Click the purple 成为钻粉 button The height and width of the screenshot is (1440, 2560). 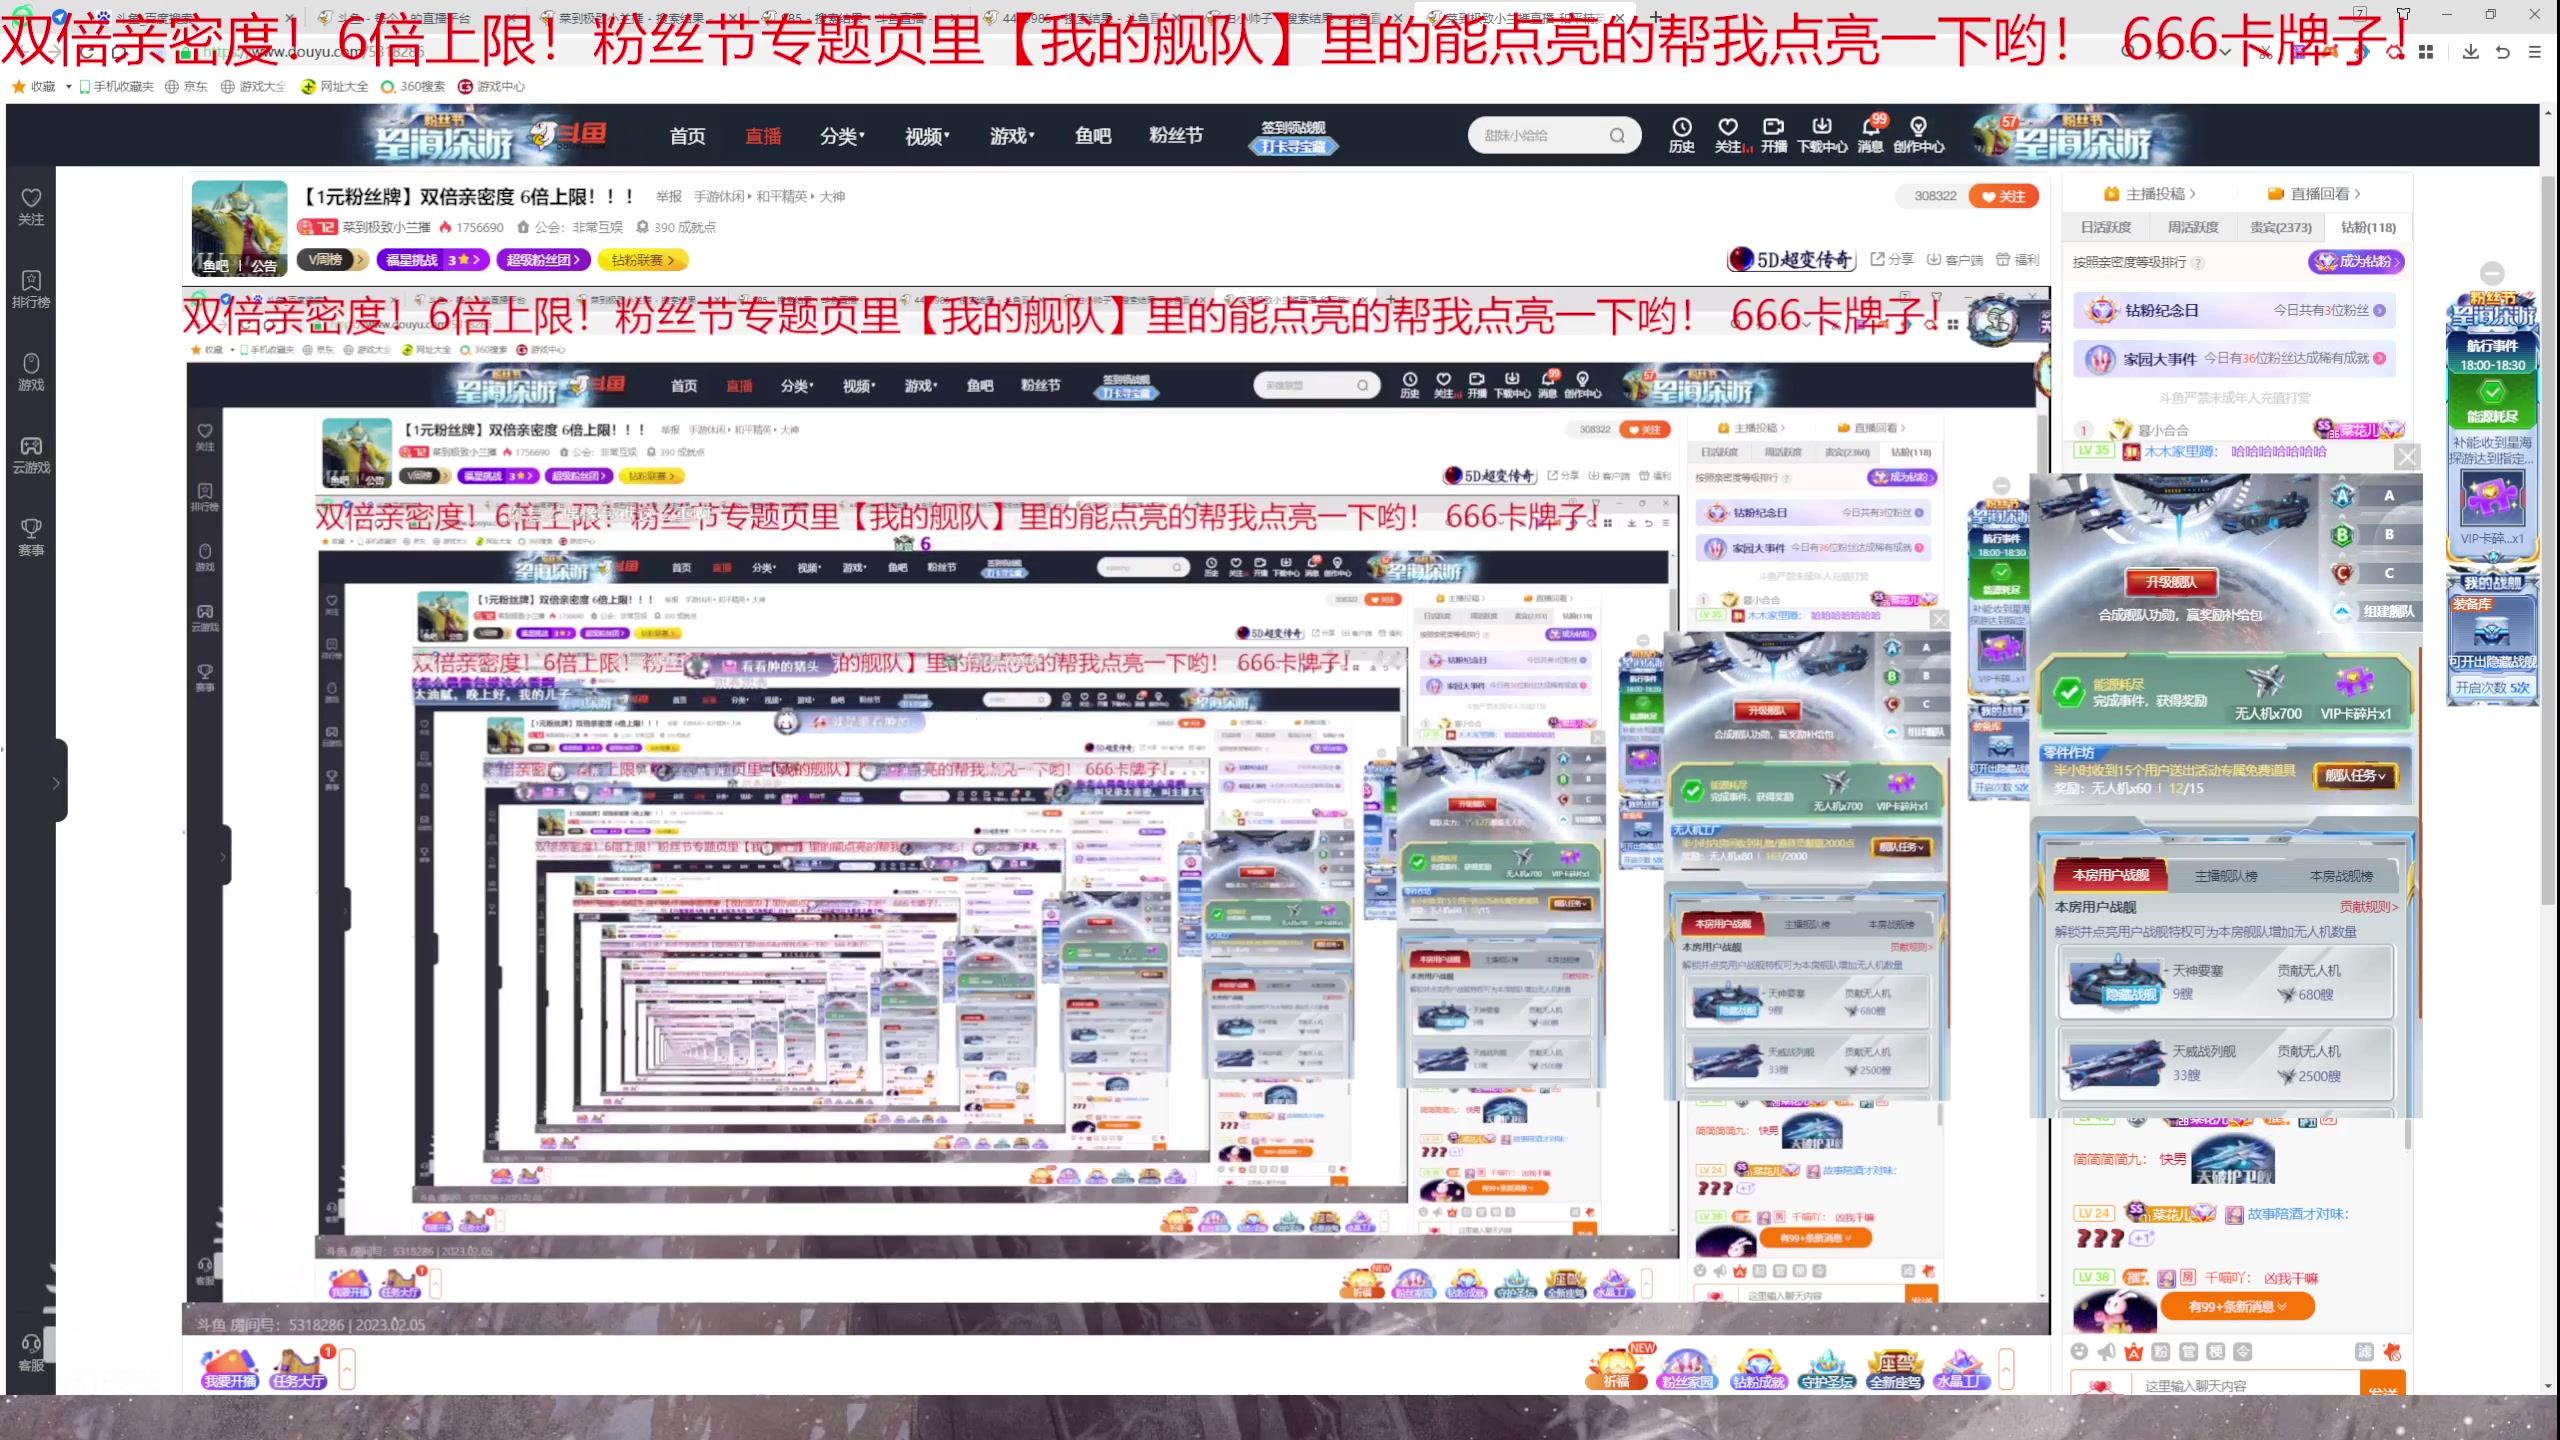[2357, 261]
